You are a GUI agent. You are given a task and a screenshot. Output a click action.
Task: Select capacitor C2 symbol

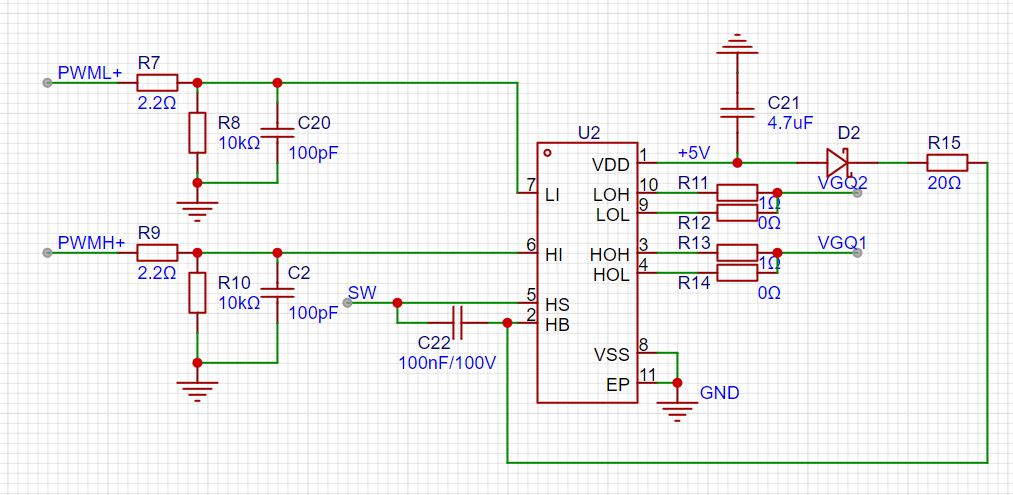[277, 293]
